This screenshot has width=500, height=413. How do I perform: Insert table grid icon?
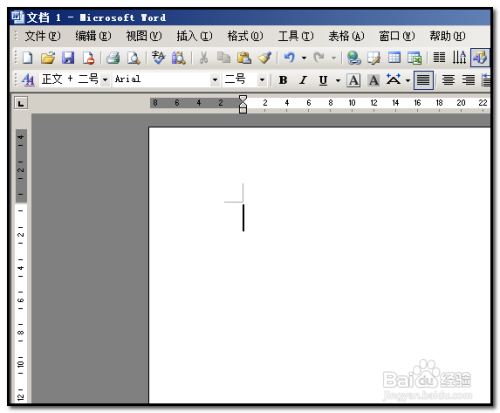(394, 58)
